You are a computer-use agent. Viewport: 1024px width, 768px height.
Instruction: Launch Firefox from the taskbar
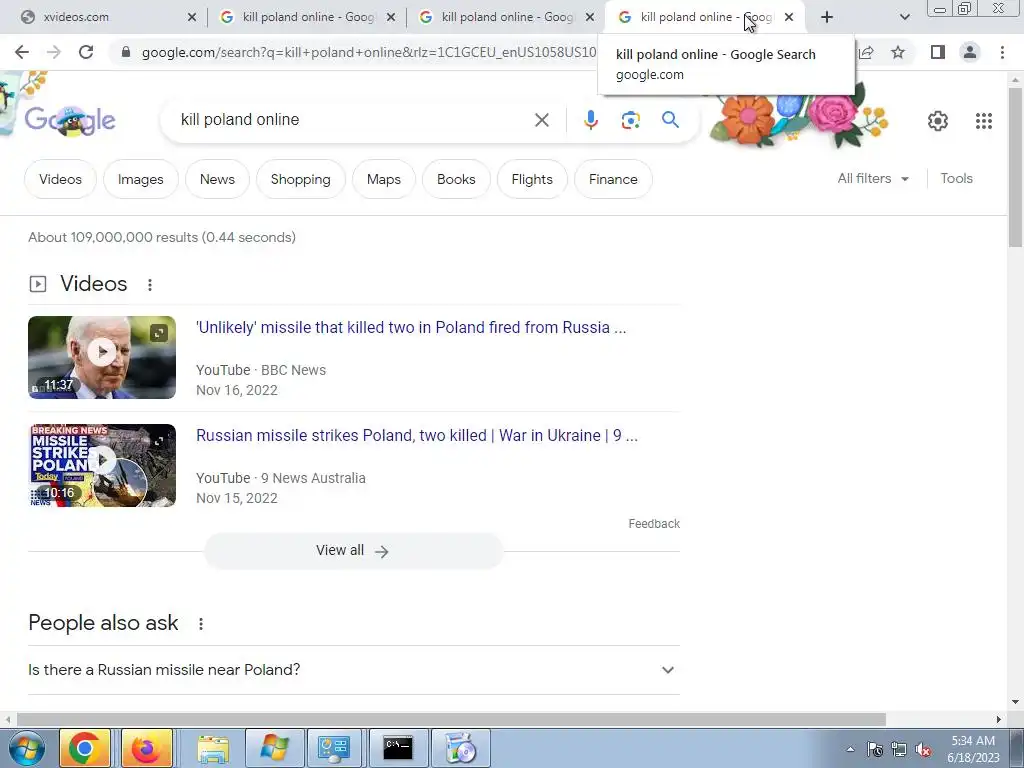(146, 748)
